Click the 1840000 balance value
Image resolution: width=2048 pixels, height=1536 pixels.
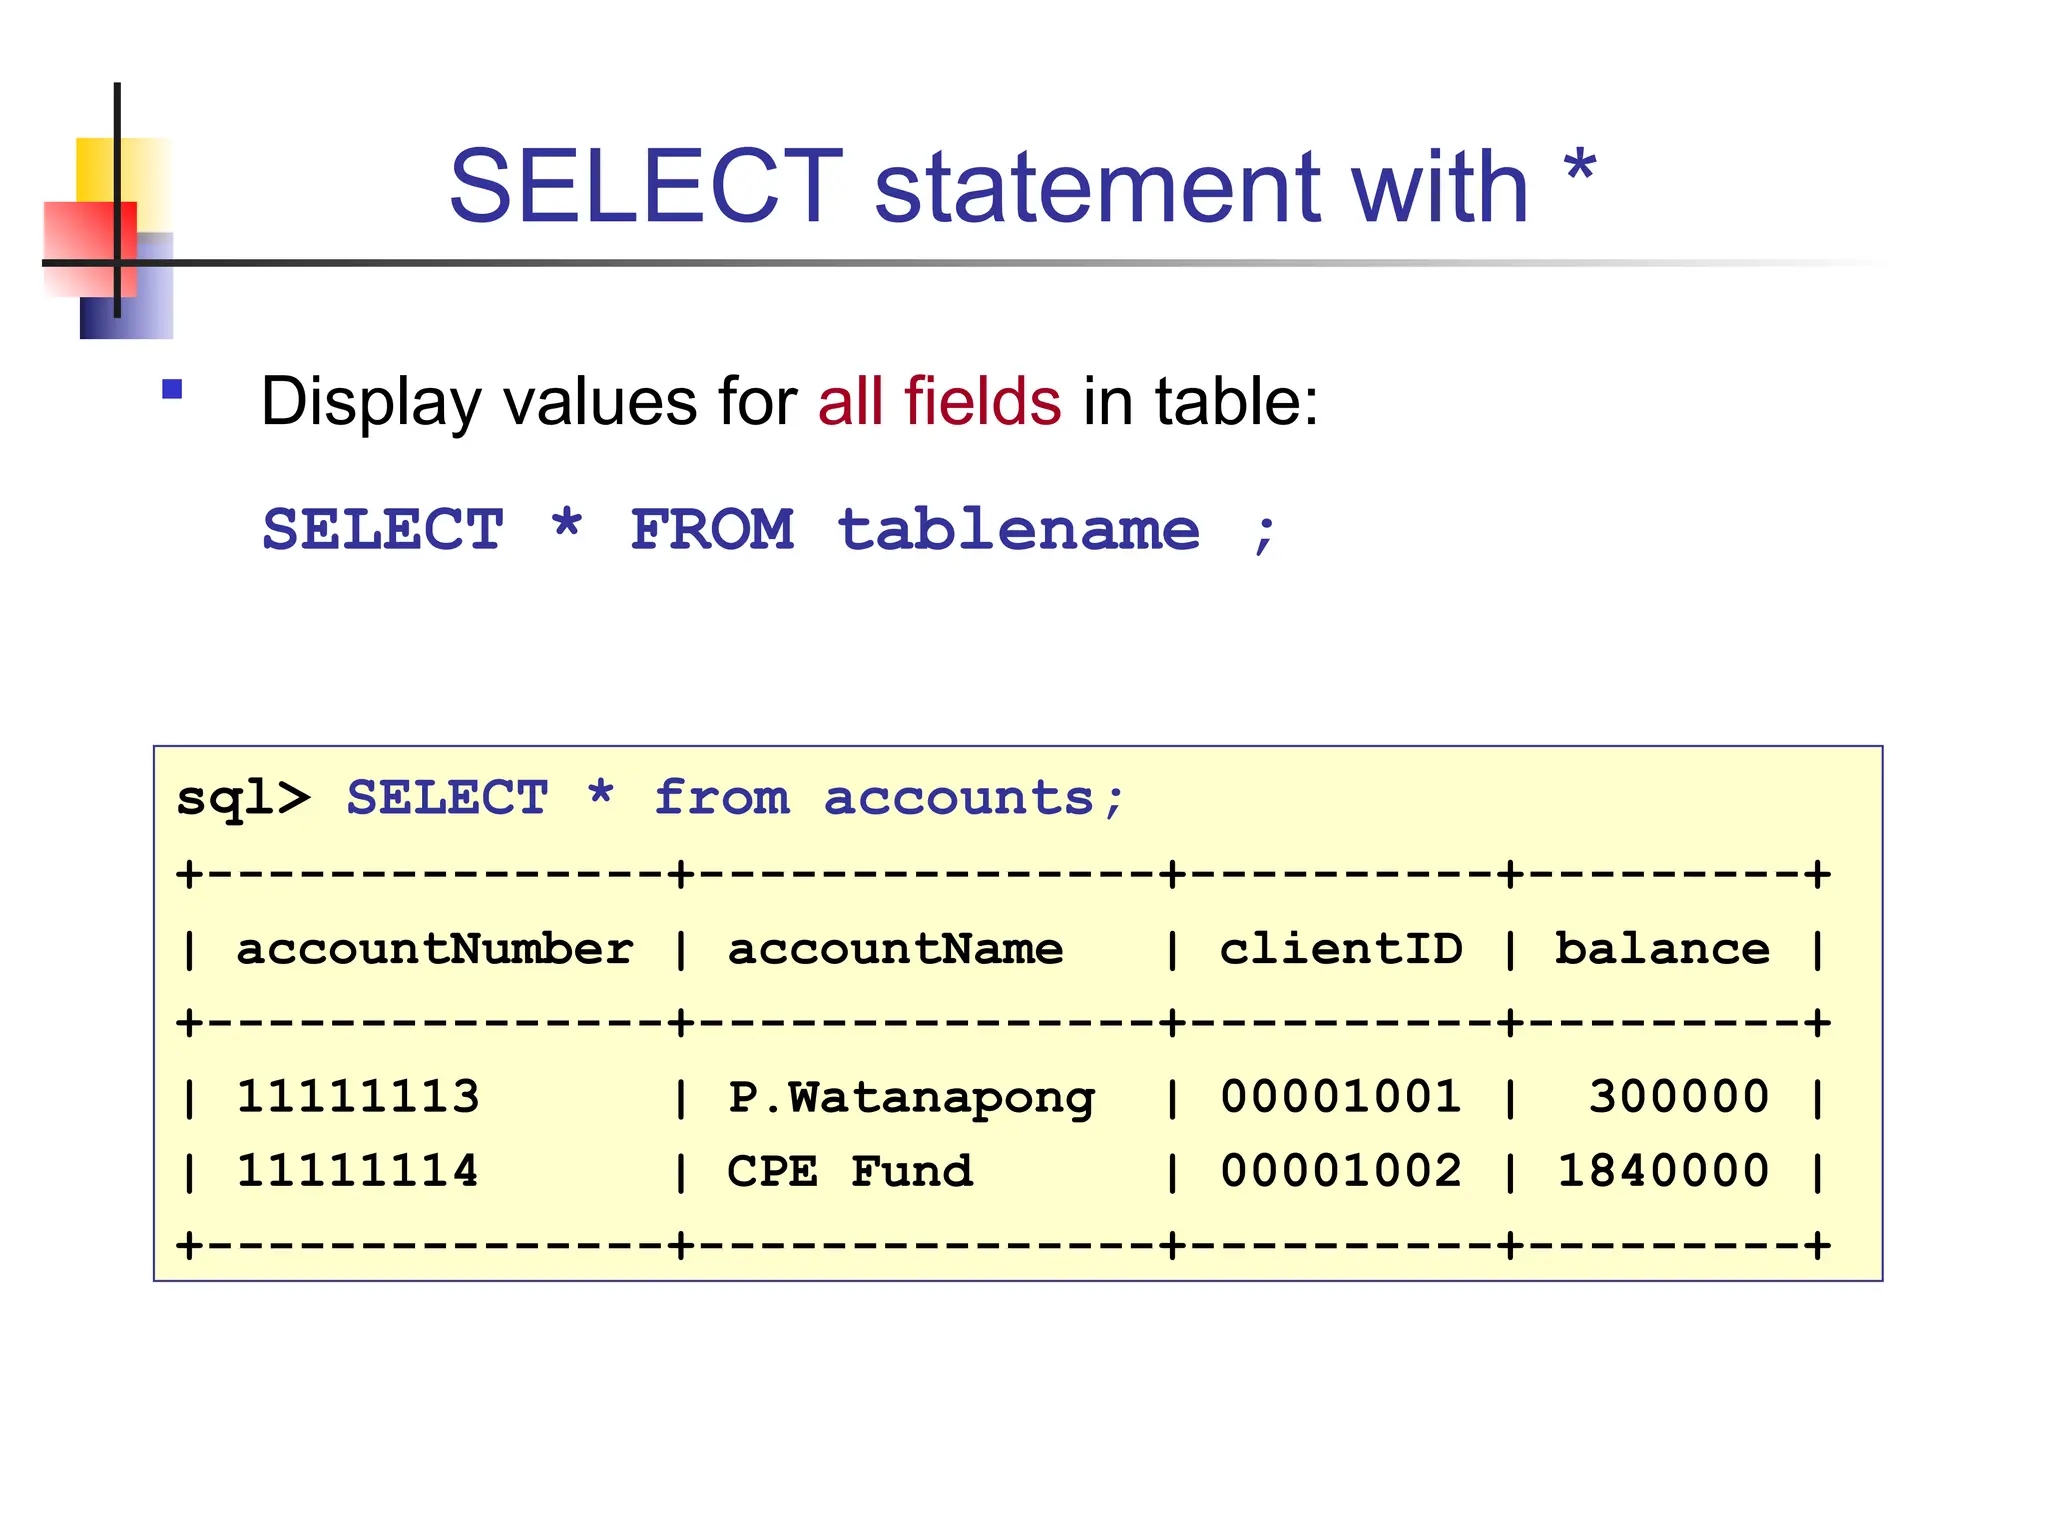pyautogui.click(x=1663, y=1170)
